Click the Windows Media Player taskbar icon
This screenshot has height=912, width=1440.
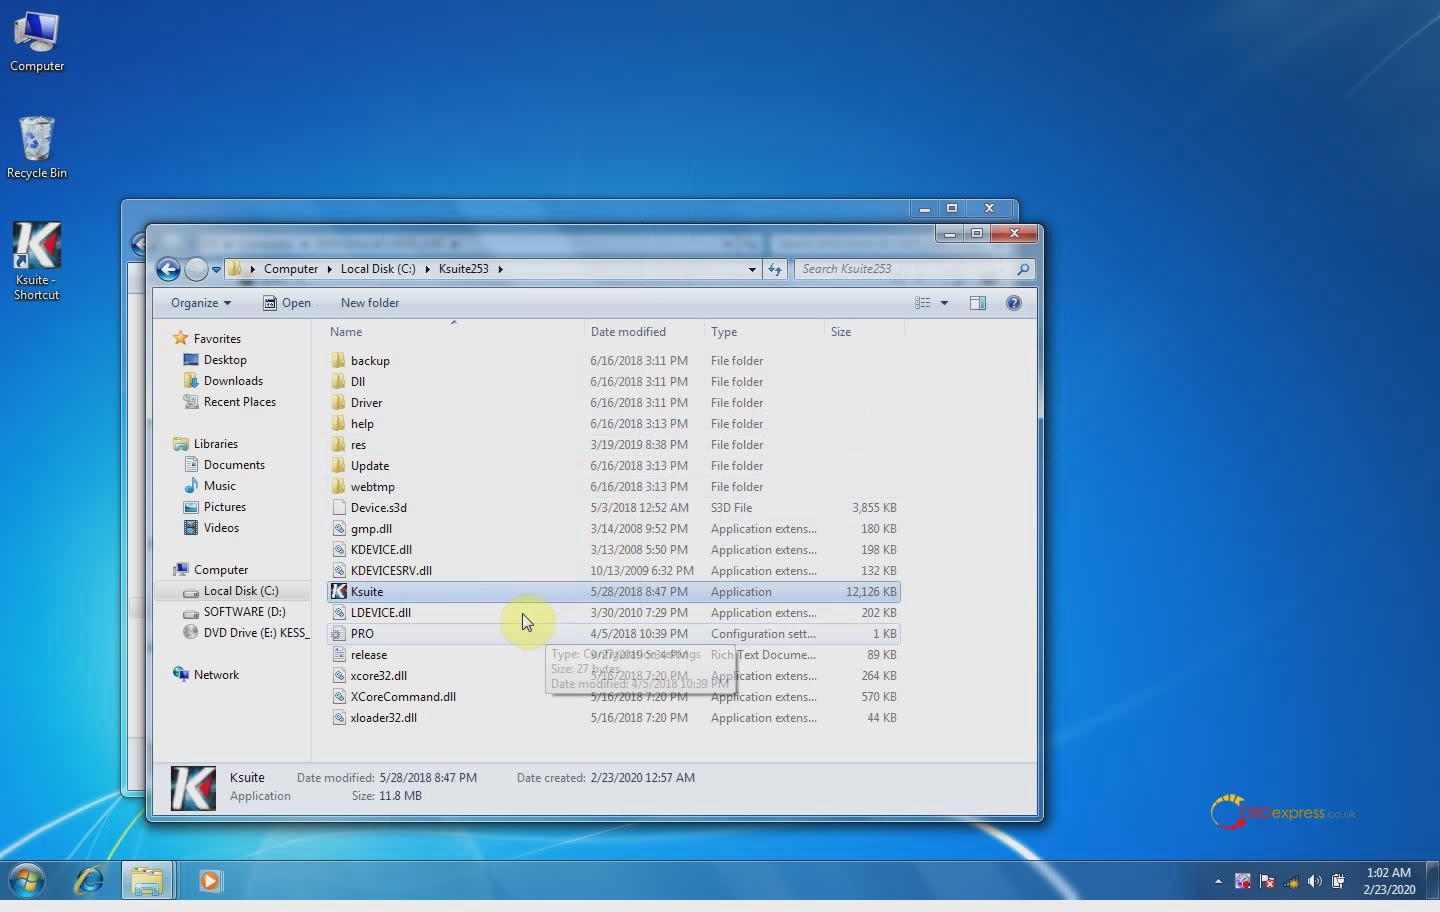[209, 881]
